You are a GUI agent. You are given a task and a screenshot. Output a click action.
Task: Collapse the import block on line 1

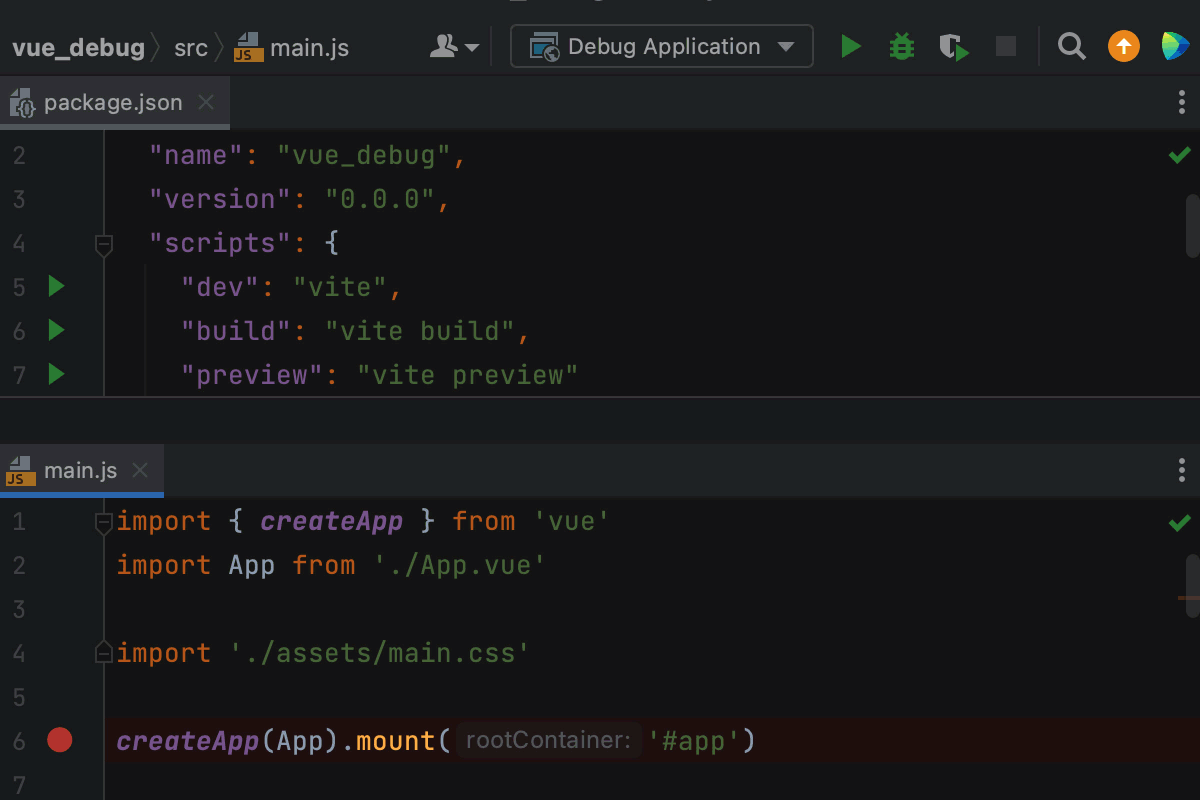(x=103, y=522)
